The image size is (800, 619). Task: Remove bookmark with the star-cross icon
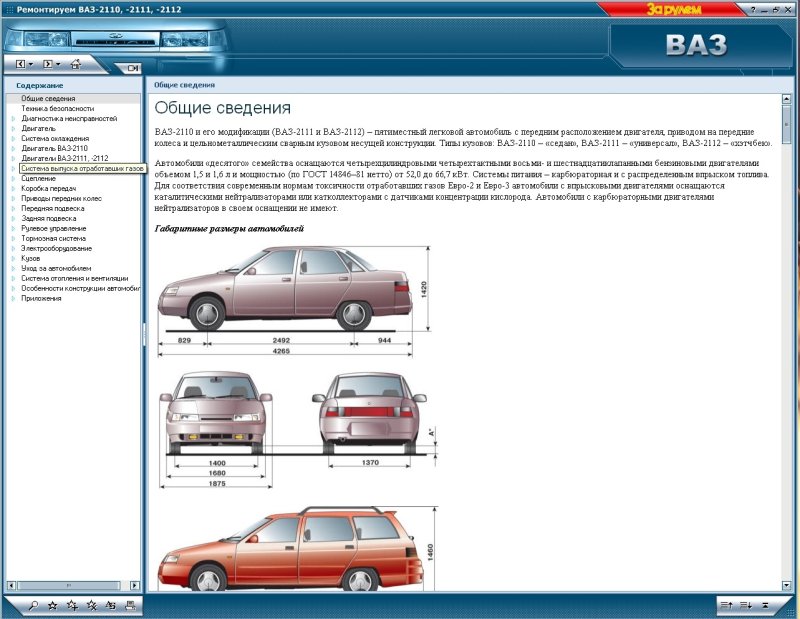tap(92, 606)
